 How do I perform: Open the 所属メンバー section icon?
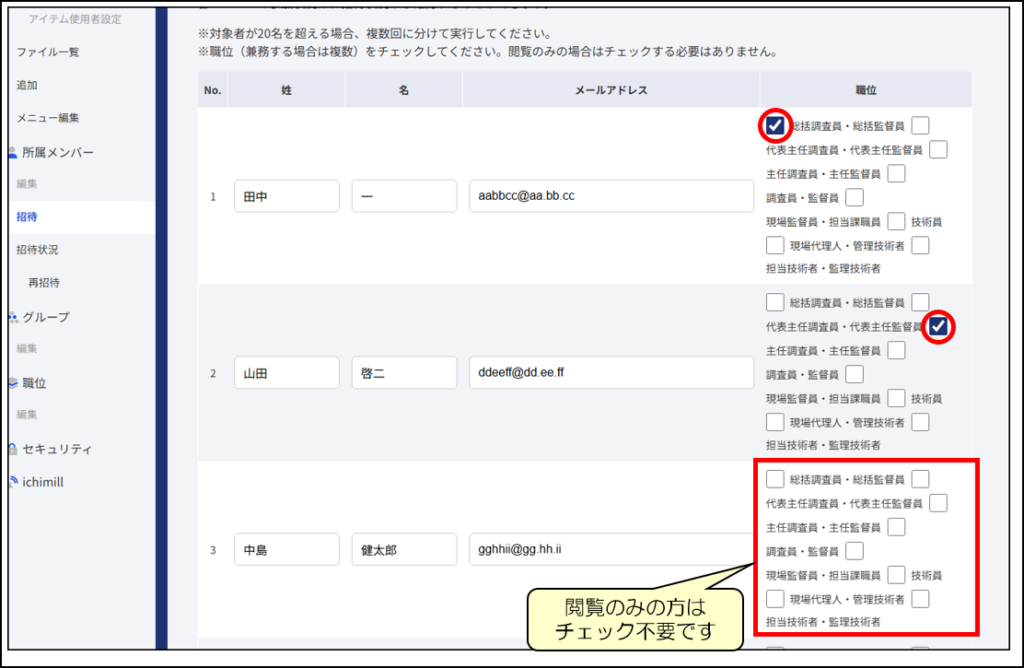pos(12,153)
